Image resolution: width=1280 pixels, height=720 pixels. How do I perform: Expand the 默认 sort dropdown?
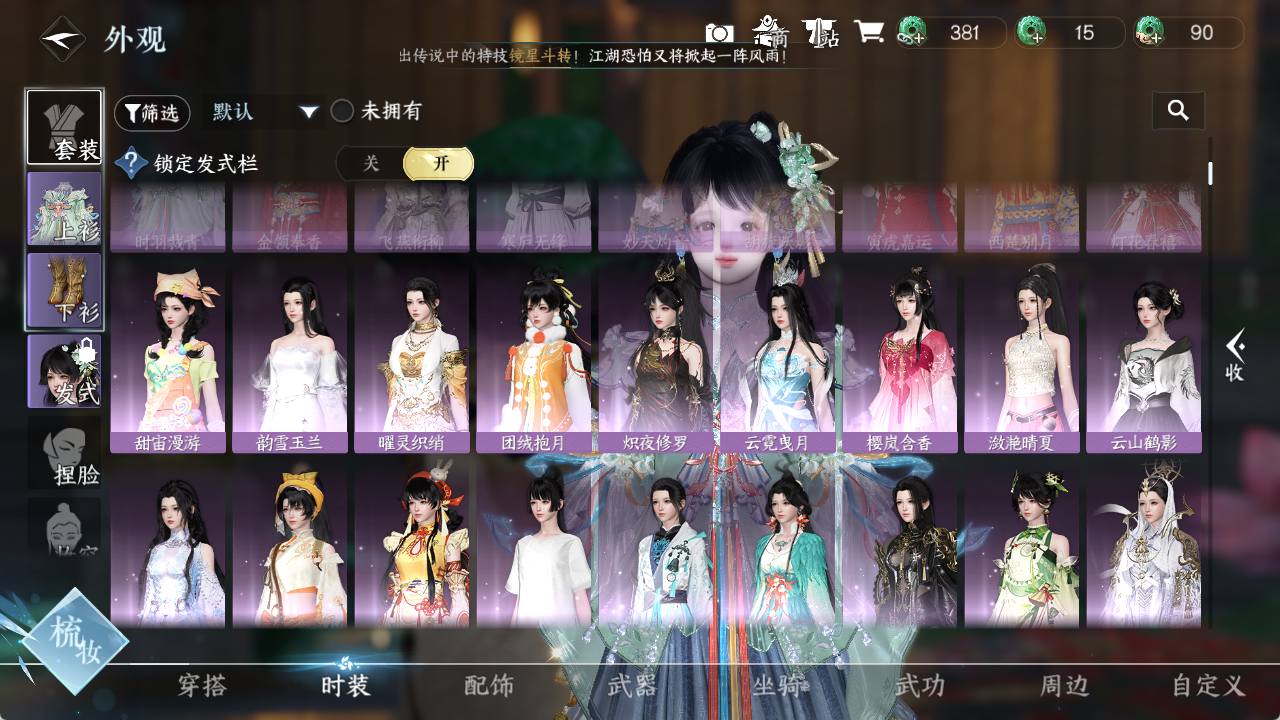(264, 112)
